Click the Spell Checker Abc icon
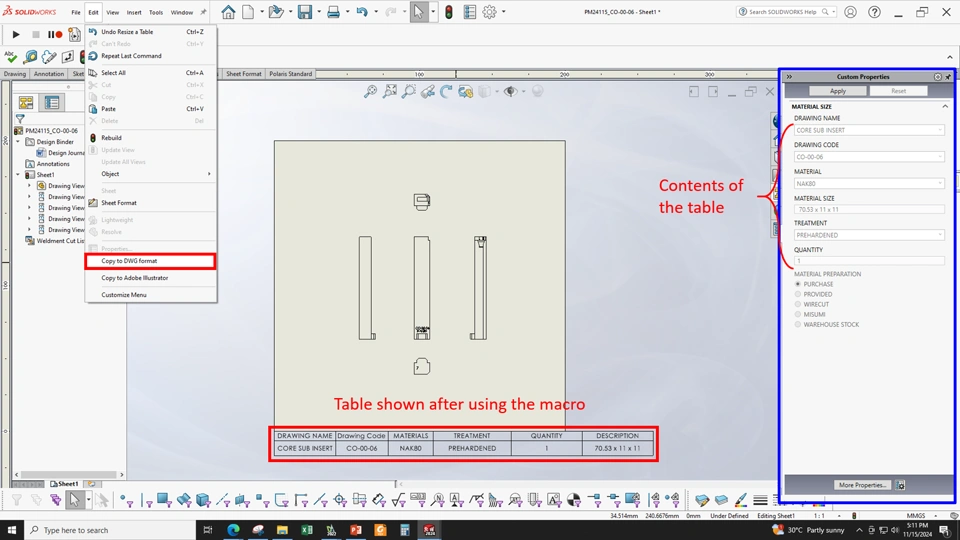The image size is (960, 540). click(11, 57)
